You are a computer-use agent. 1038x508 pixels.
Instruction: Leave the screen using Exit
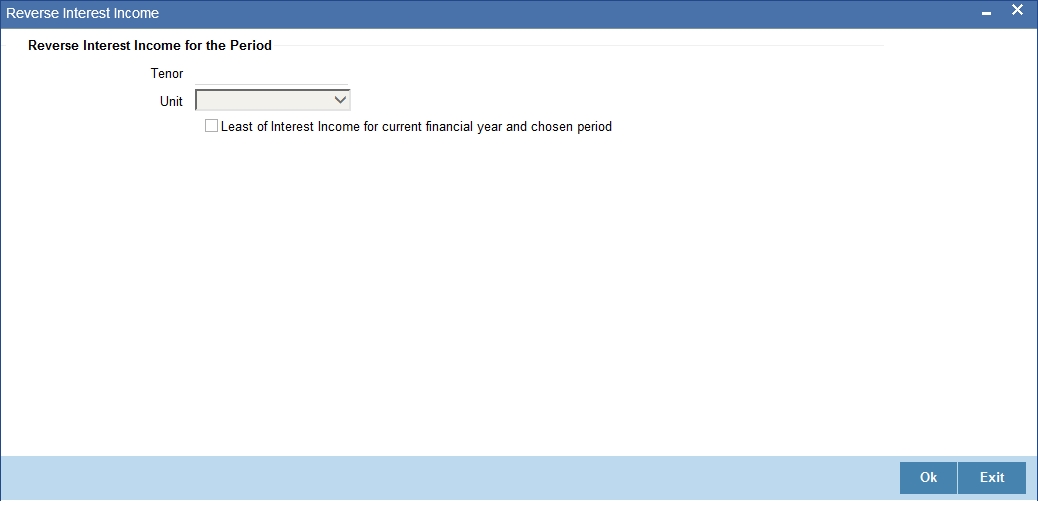pyautogui.click(x=992, y=478)
